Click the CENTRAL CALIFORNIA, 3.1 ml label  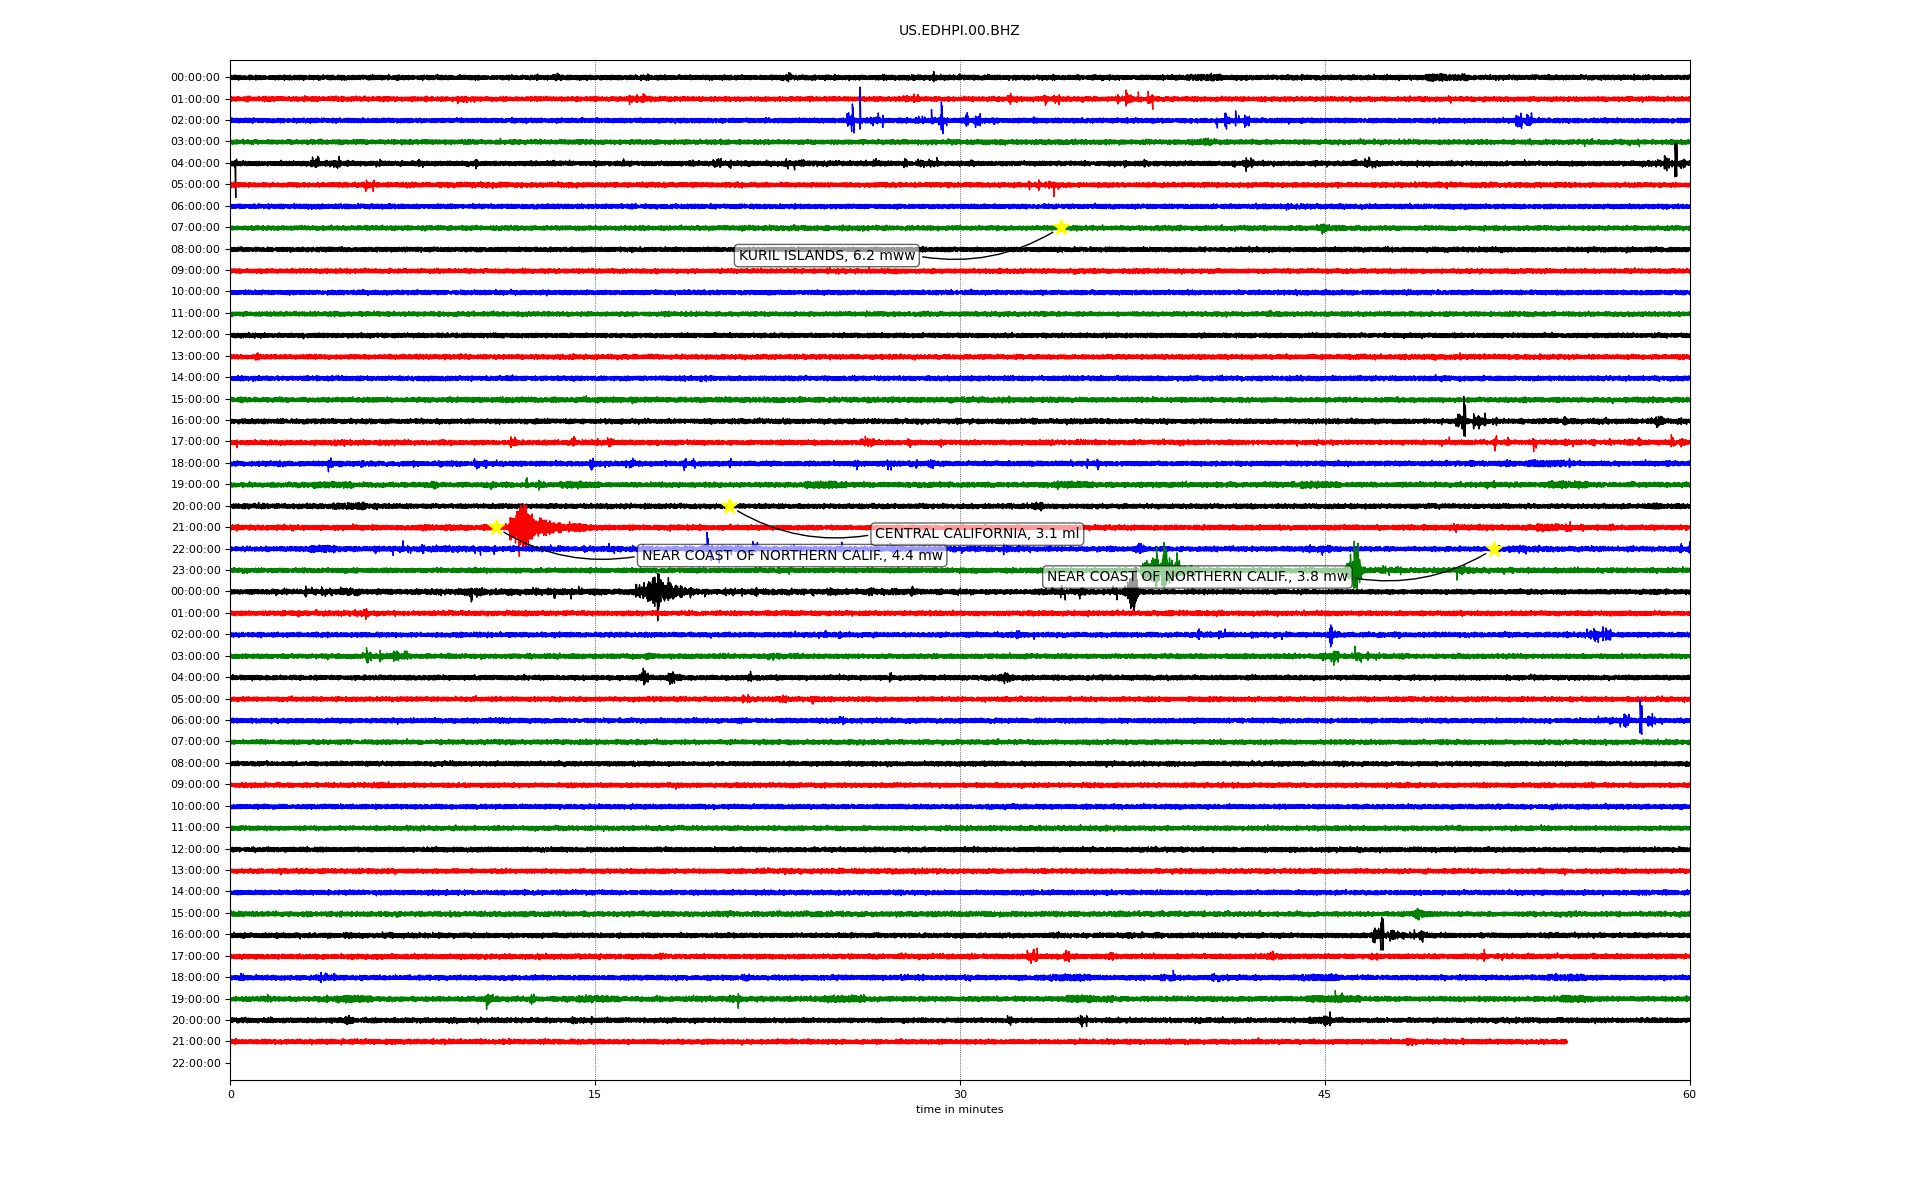point(977,534)
